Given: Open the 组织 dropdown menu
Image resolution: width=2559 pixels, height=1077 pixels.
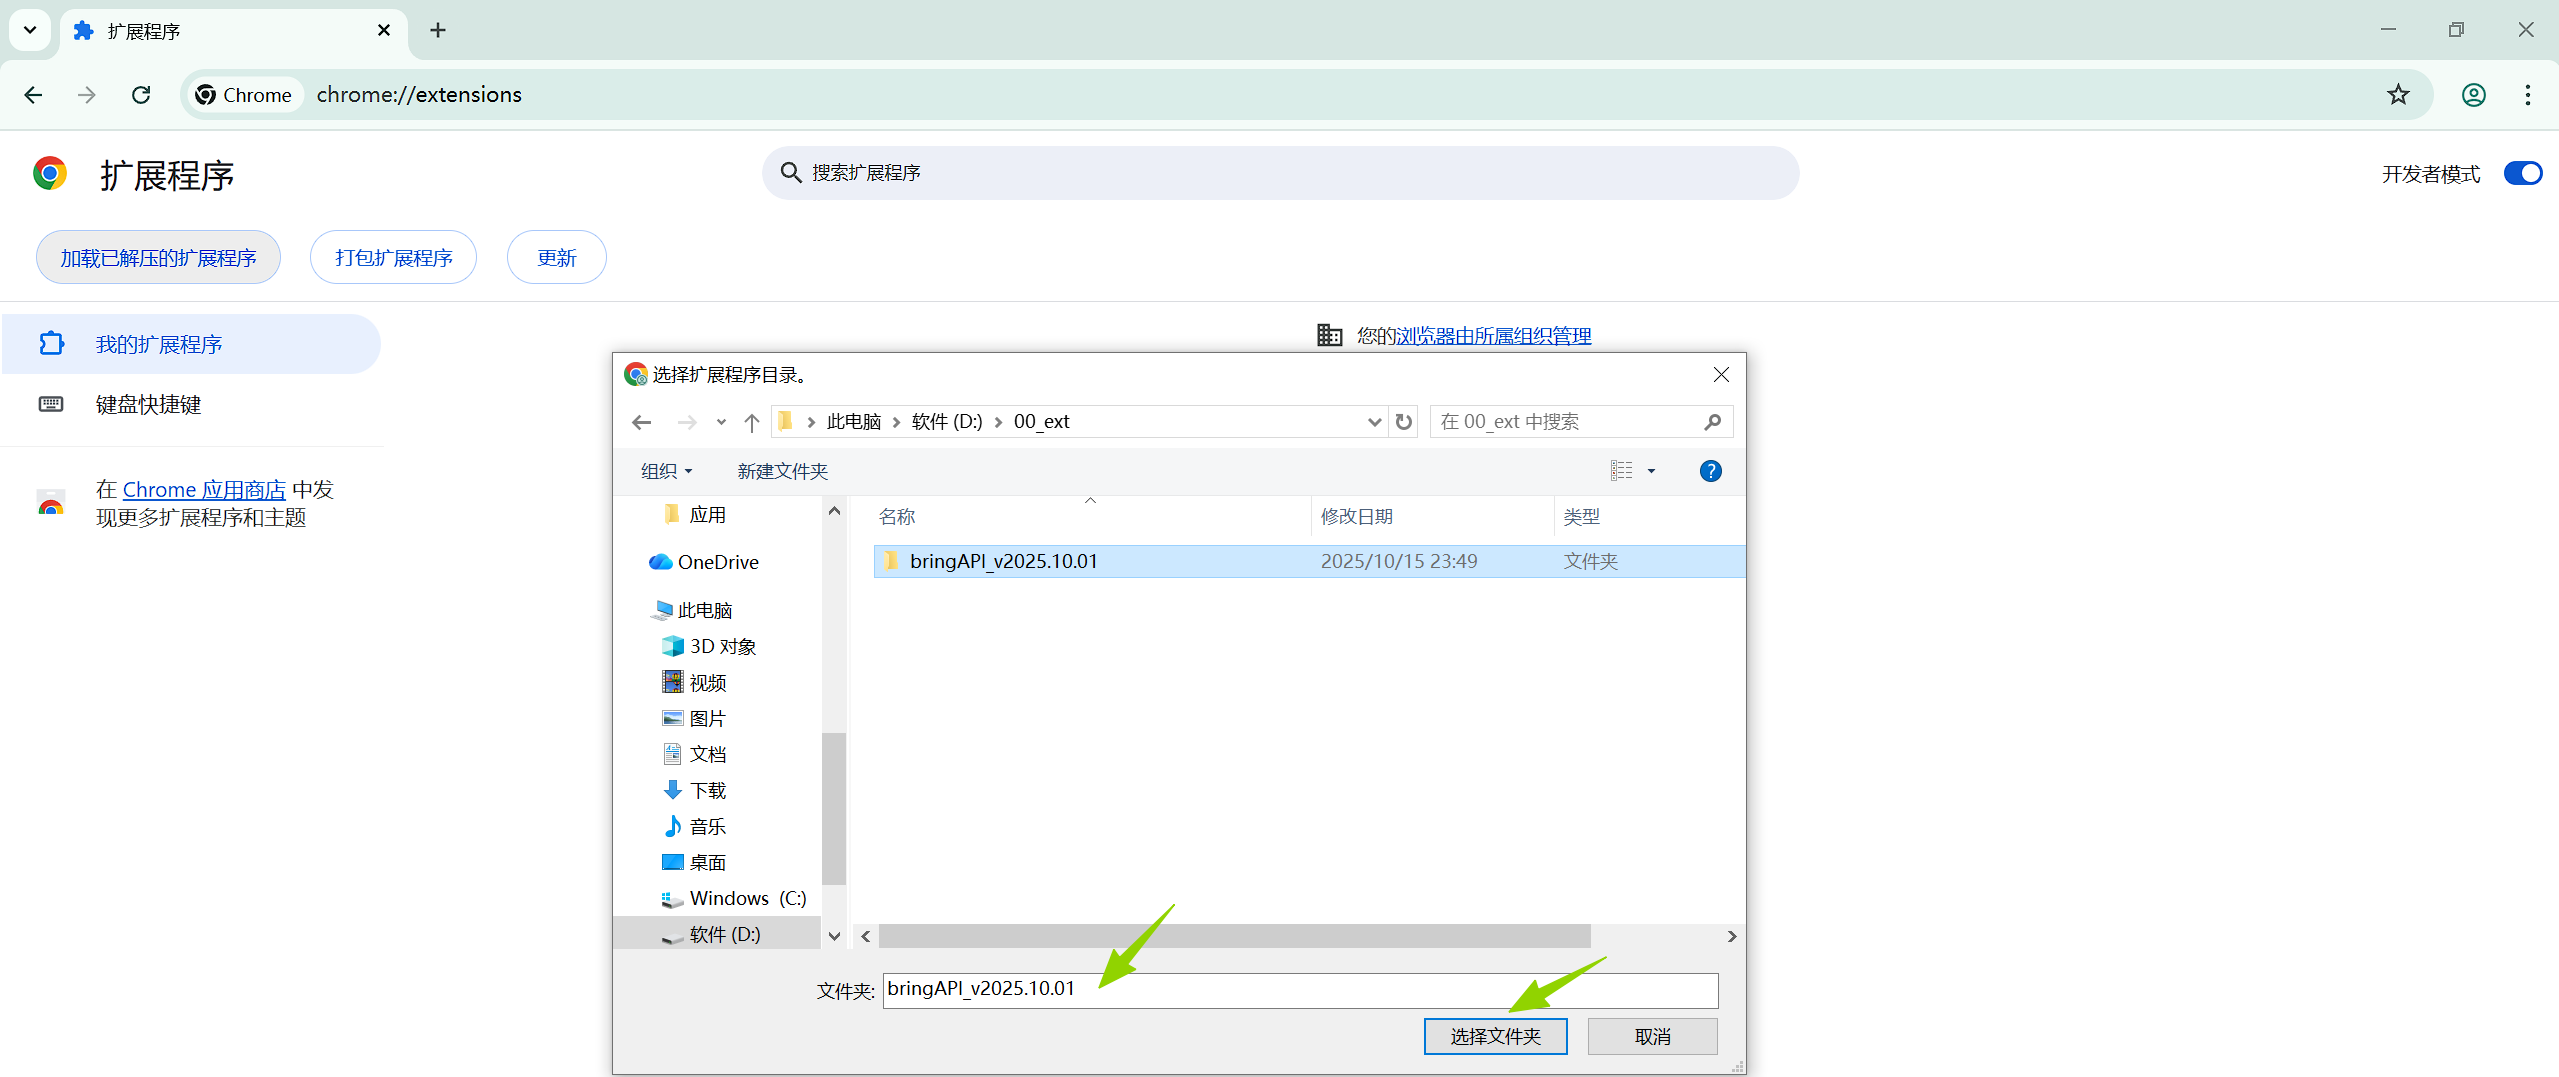Looking at the screenshot, I should [x=666, y=471].
